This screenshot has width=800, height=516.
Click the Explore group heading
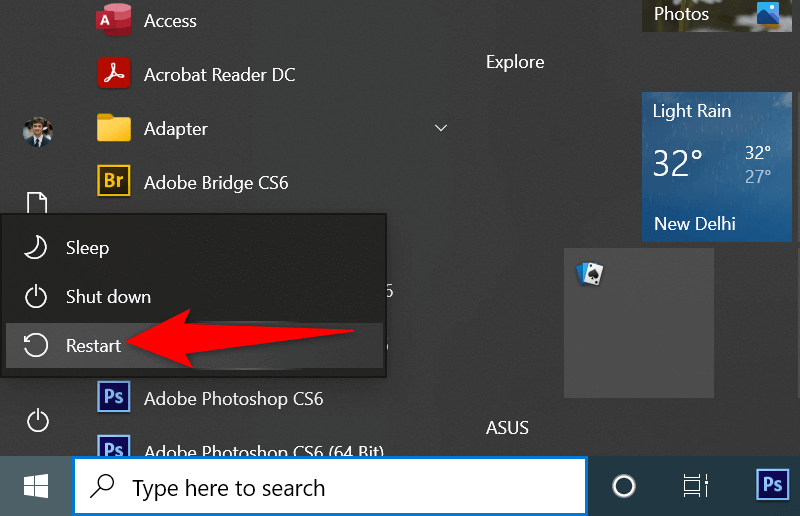coord(515,62)
